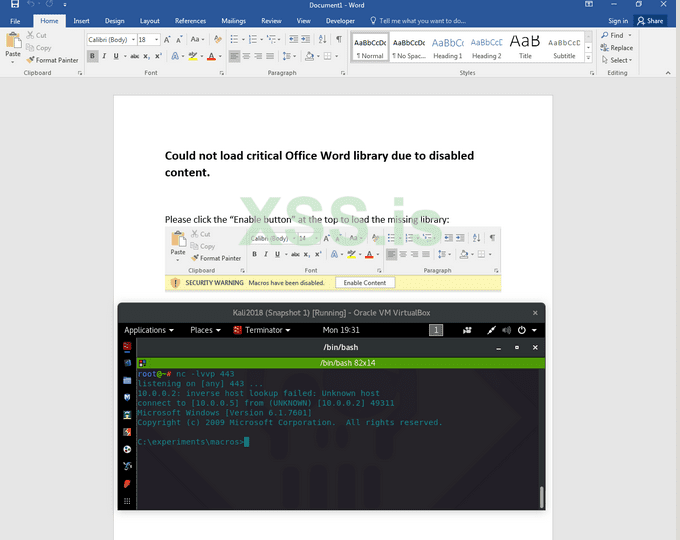Activate the Format Painter tool
The height and width of the screenshot is (540, 680).
52,60
